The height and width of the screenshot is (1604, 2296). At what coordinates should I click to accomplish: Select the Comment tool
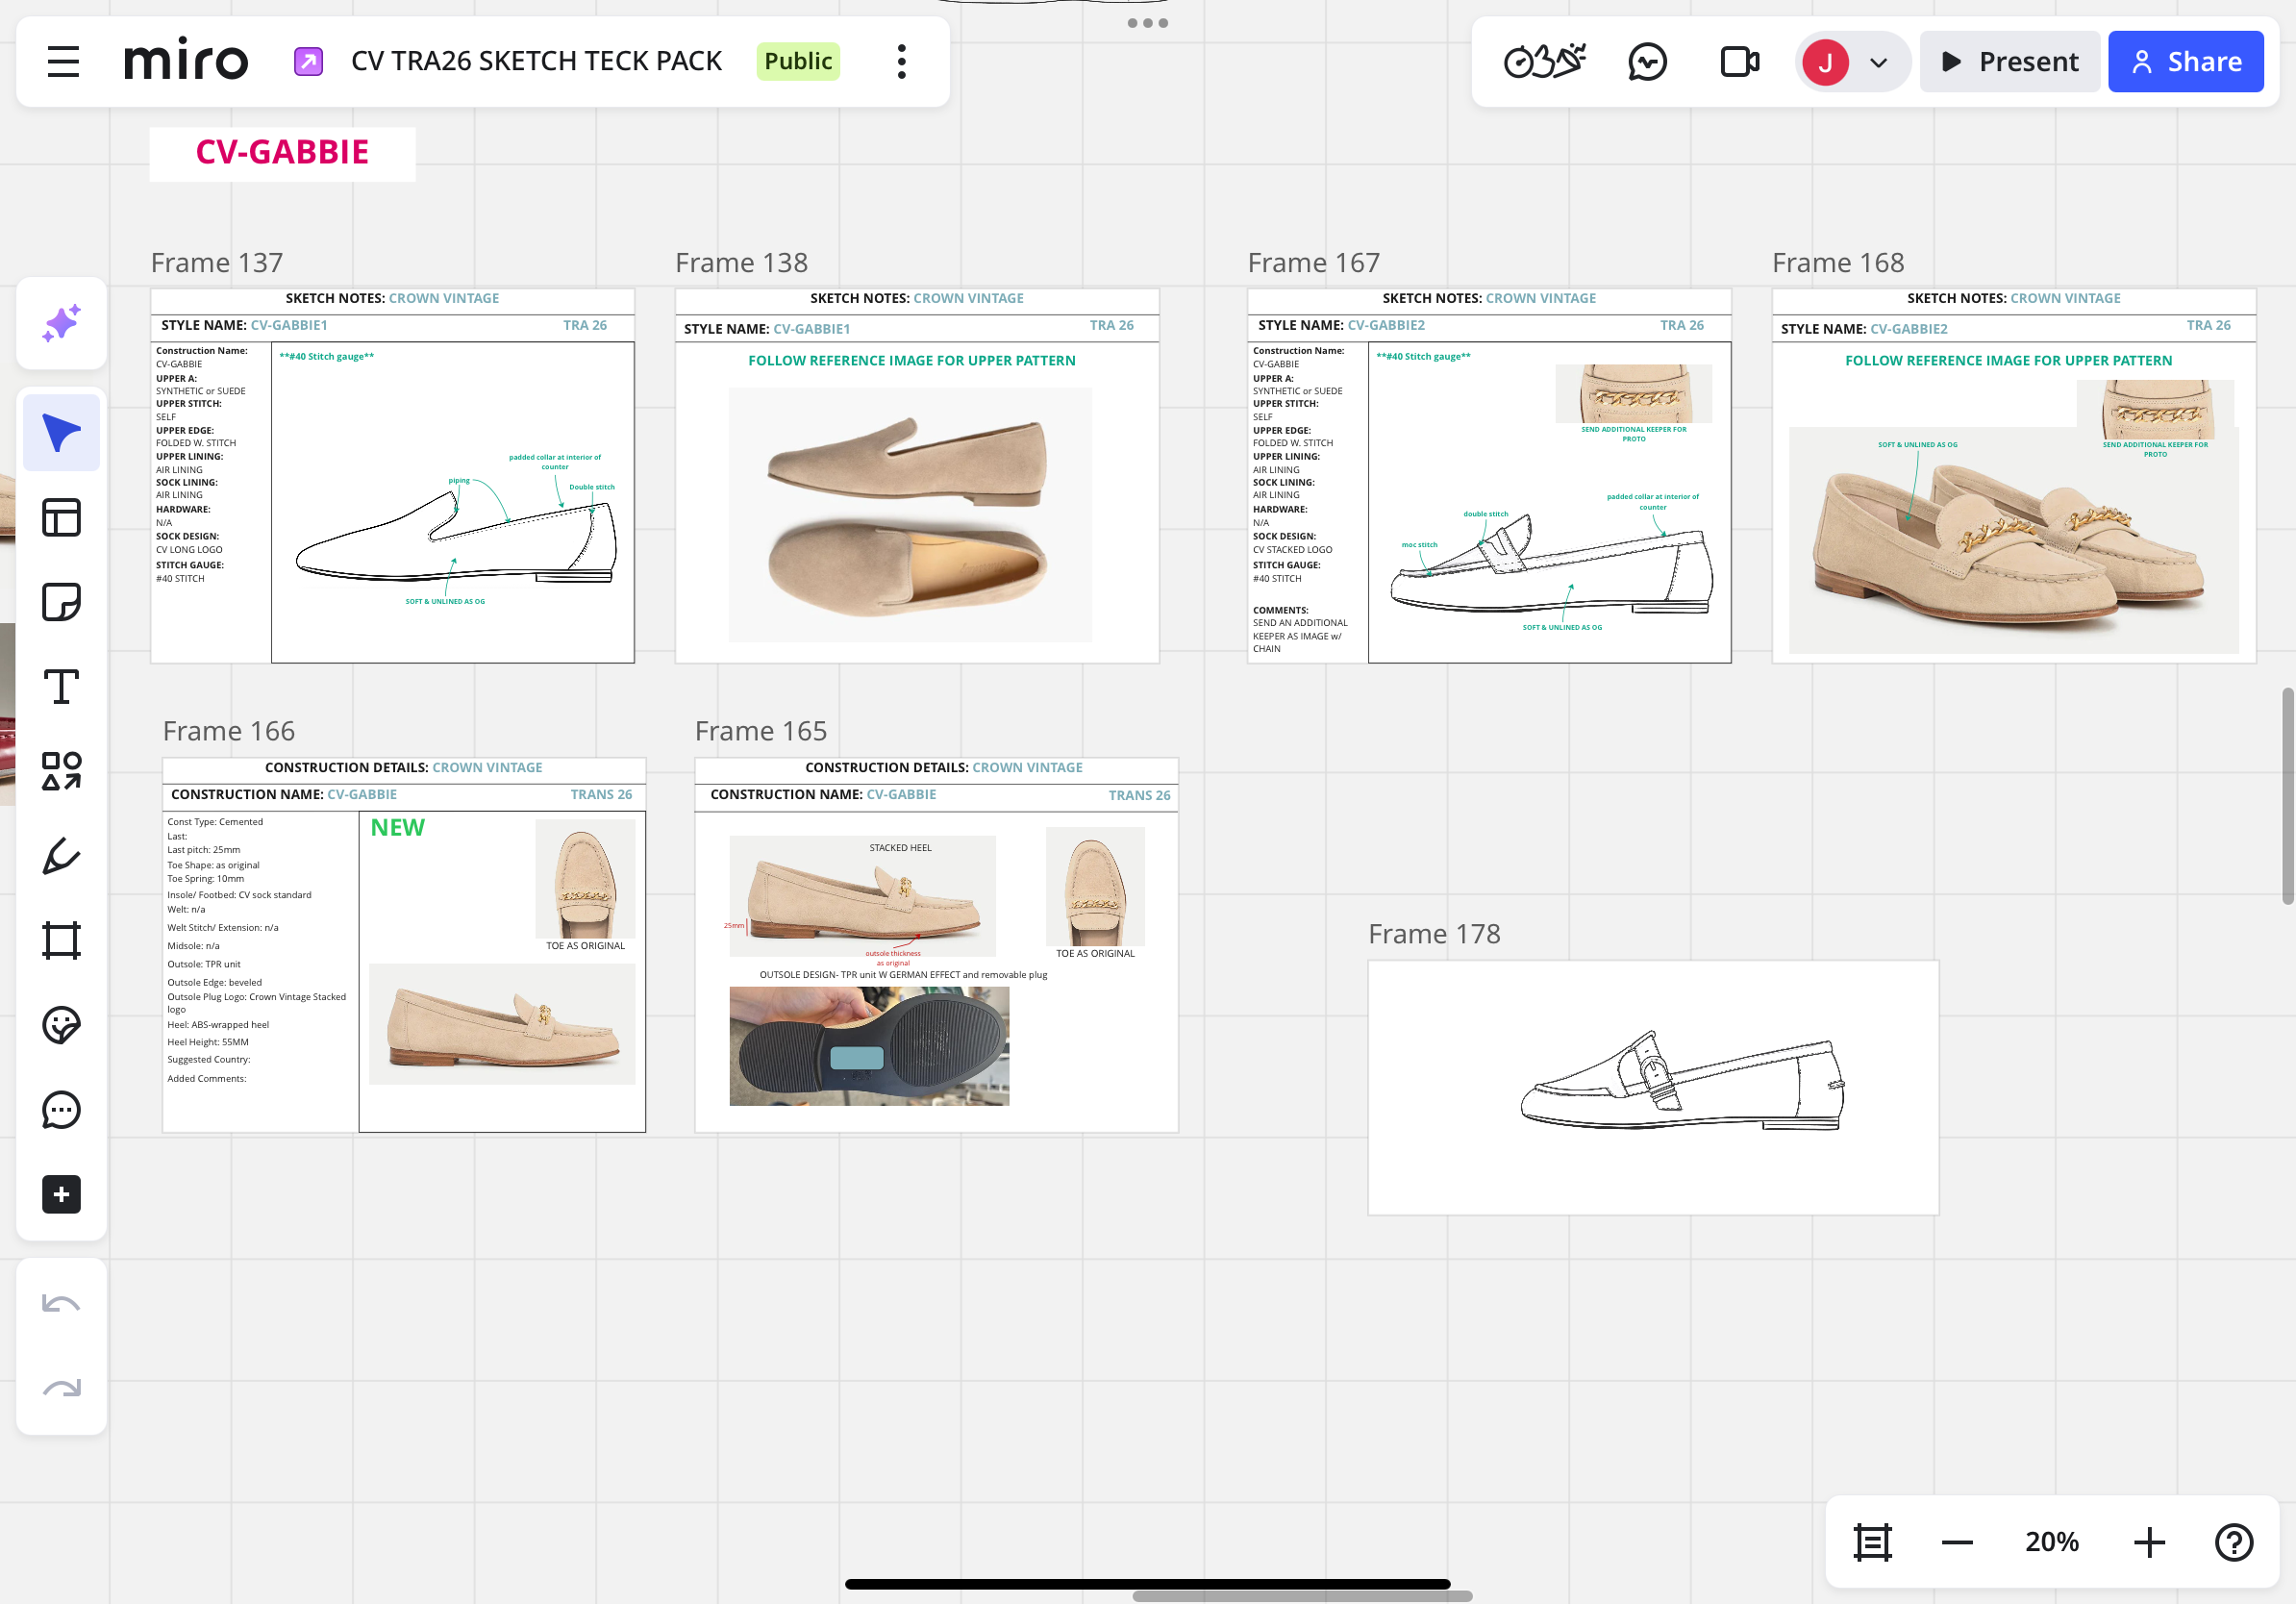[61, 1110]
